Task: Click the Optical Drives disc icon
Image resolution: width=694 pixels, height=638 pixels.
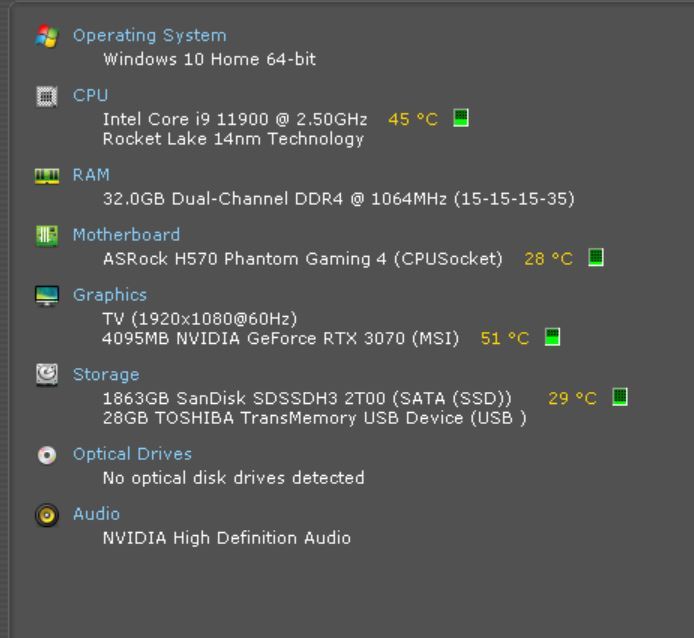Action: pos(46,454)
